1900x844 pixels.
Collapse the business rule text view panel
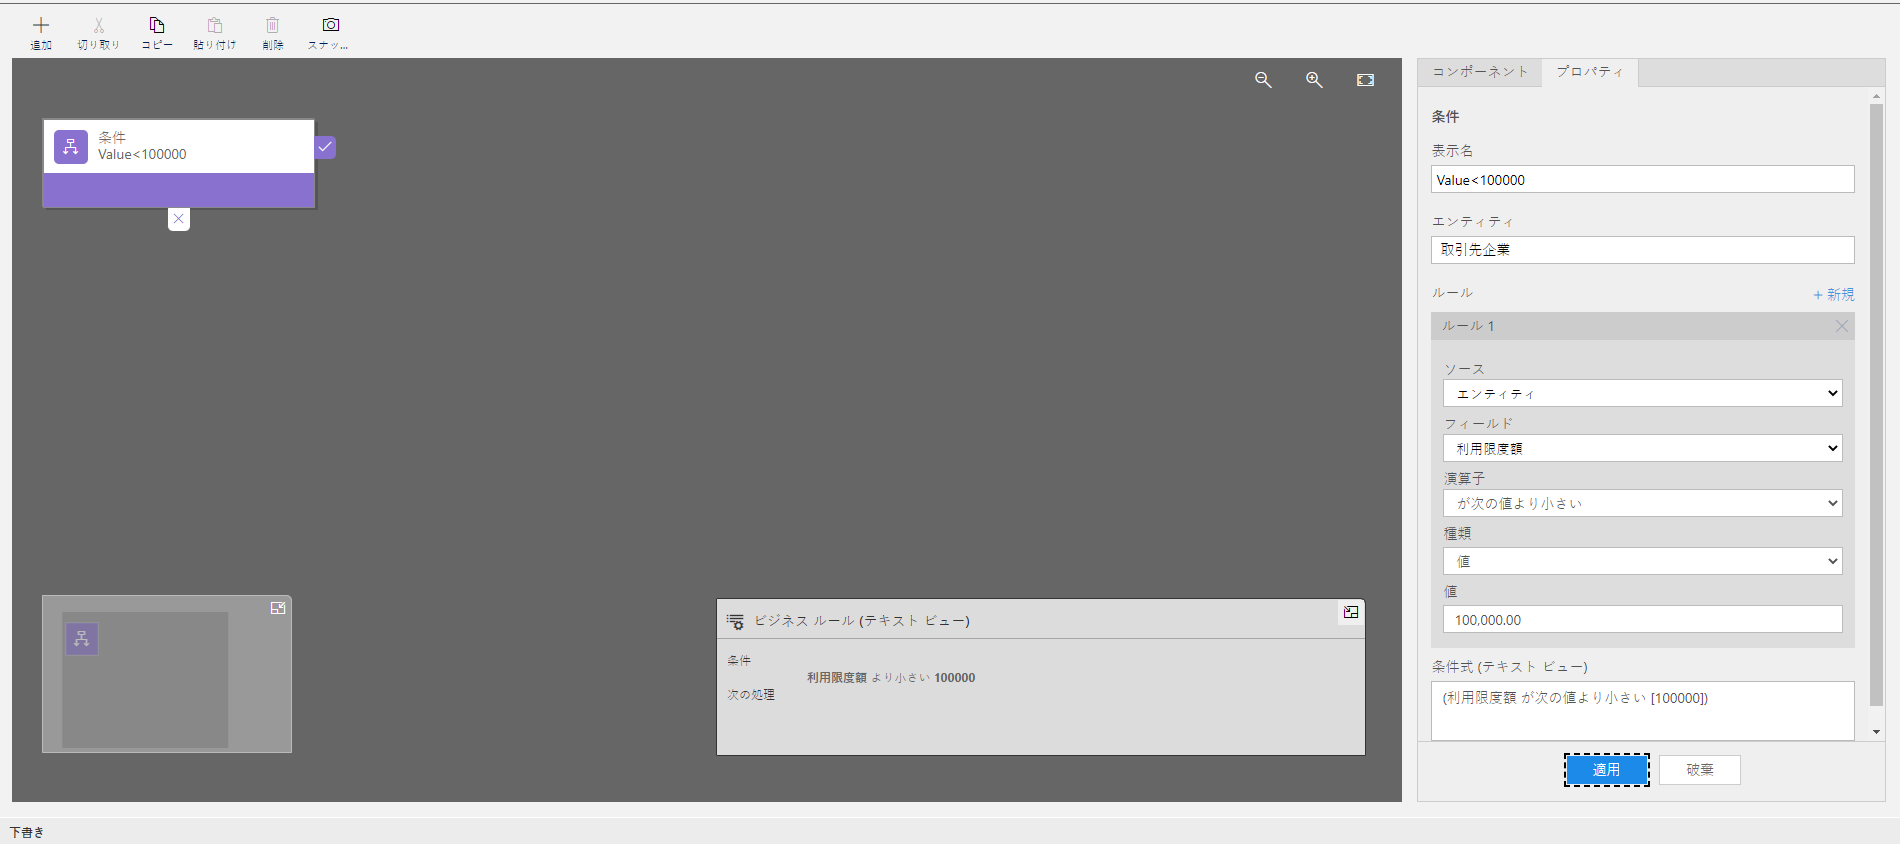[1351, 612]
